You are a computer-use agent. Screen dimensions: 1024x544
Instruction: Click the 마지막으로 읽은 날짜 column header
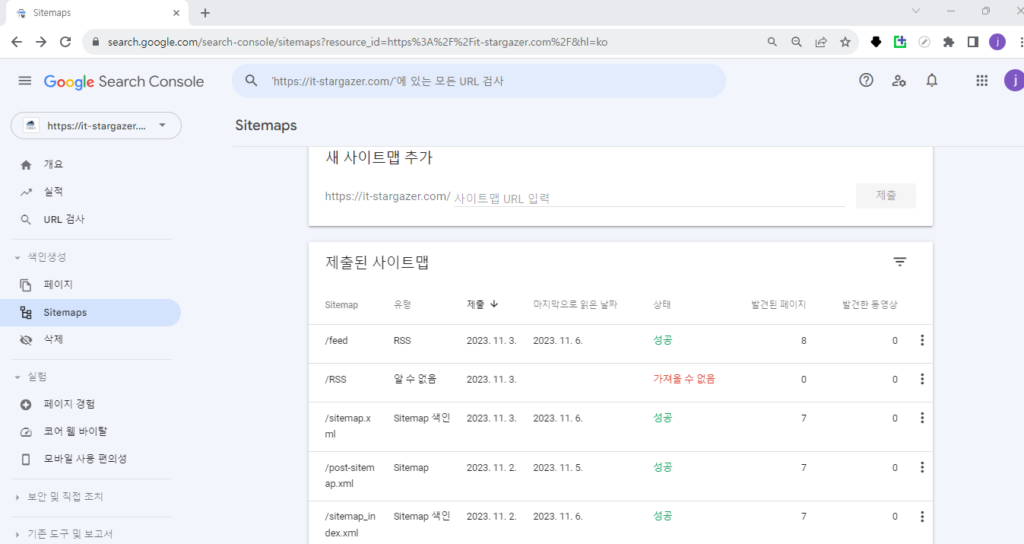(575, 305)
